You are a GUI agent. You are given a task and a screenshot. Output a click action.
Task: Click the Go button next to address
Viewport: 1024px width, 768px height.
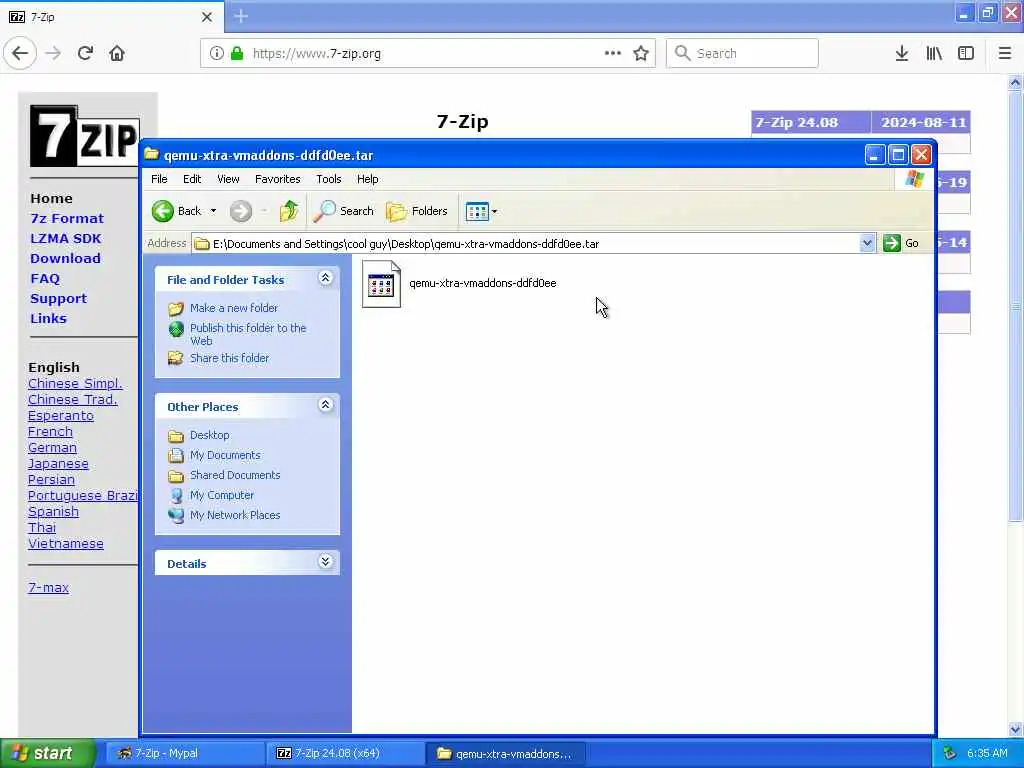click(x=901, y=244)
